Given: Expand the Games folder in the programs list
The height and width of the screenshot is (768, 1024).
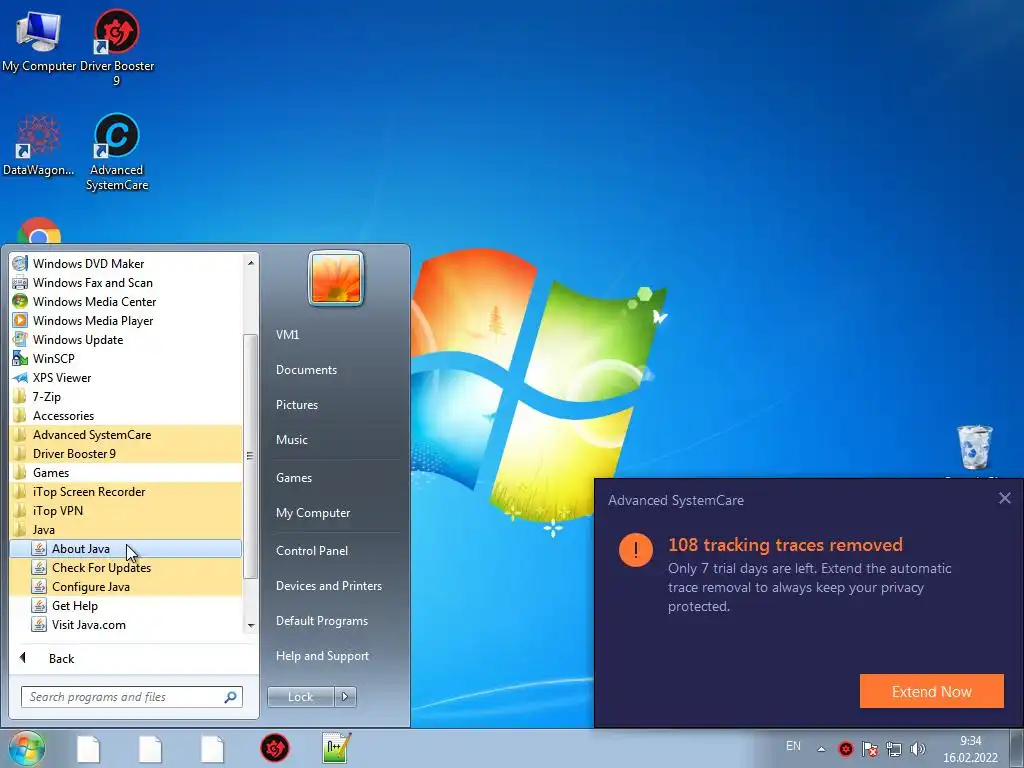Looking at the screenshot, I should point(125,472).
